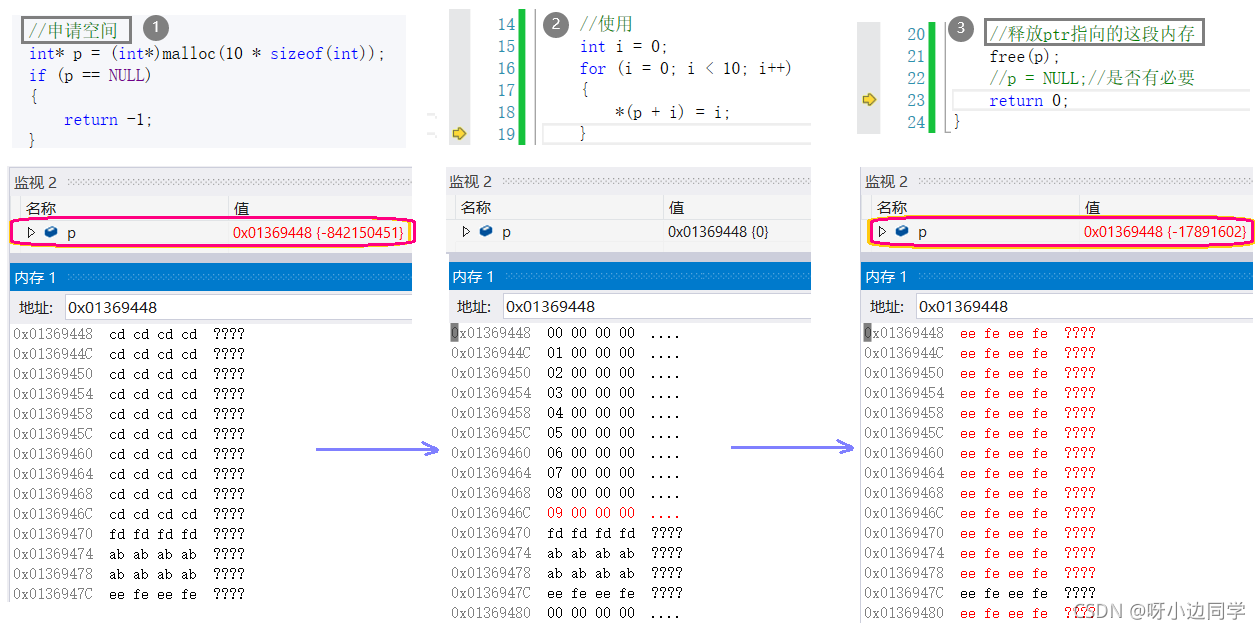Viewport: 1260px width, 629px height.
Task: Select the 监视 2 panel title above {-17891602}
Action: pyautogui.click(x=887, y=182)
